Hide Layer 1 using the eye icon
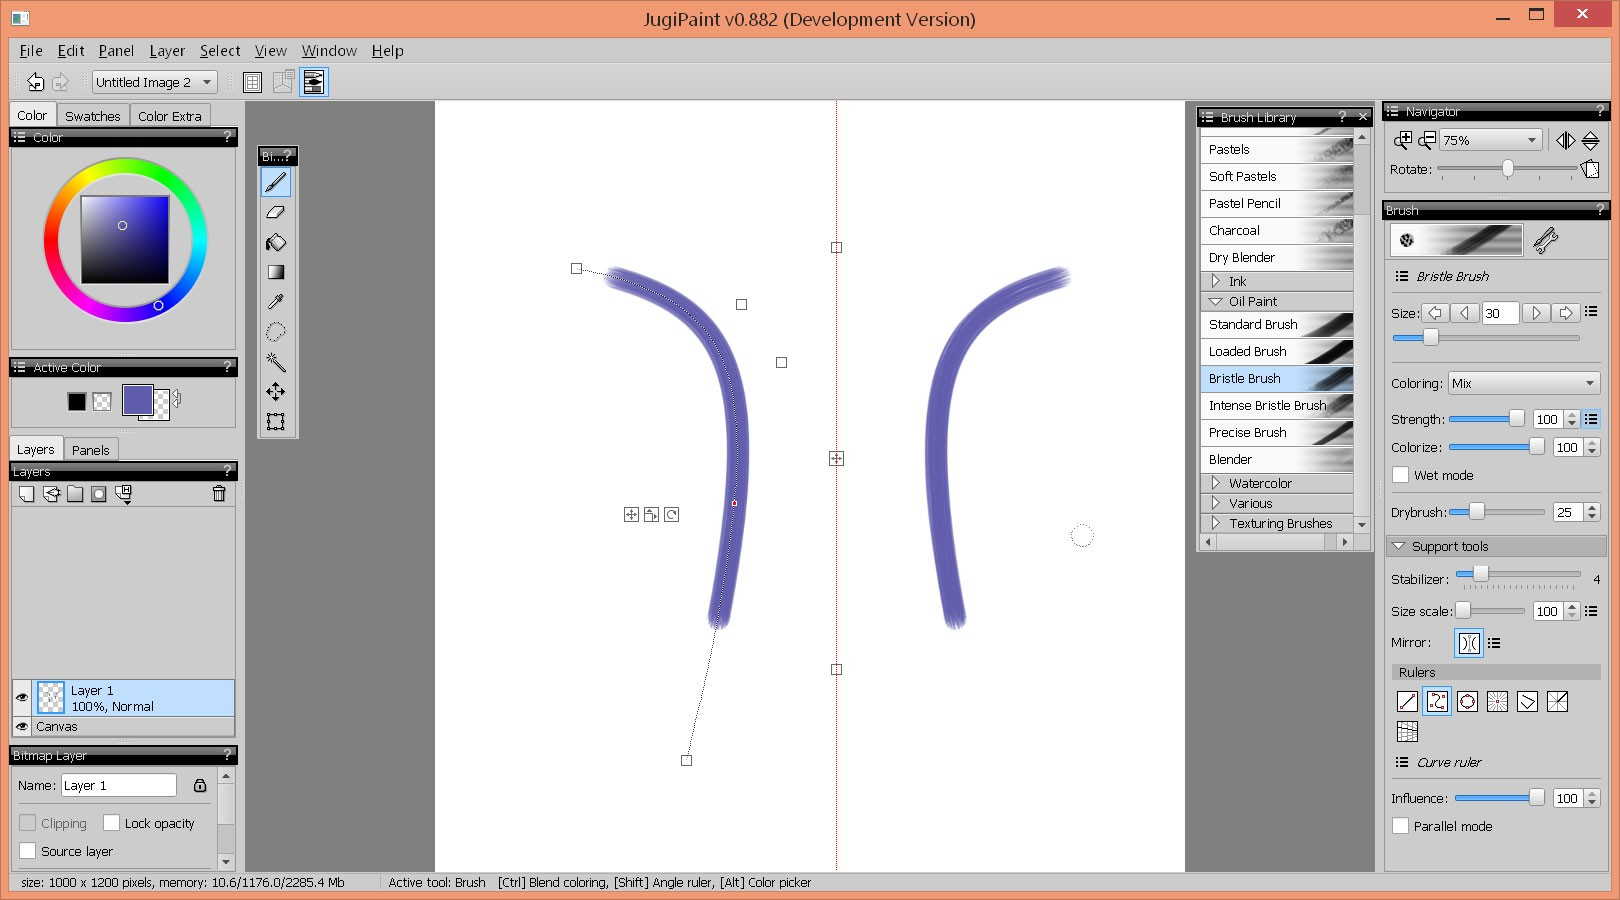The image size is (1620, 900). (22, 697)
